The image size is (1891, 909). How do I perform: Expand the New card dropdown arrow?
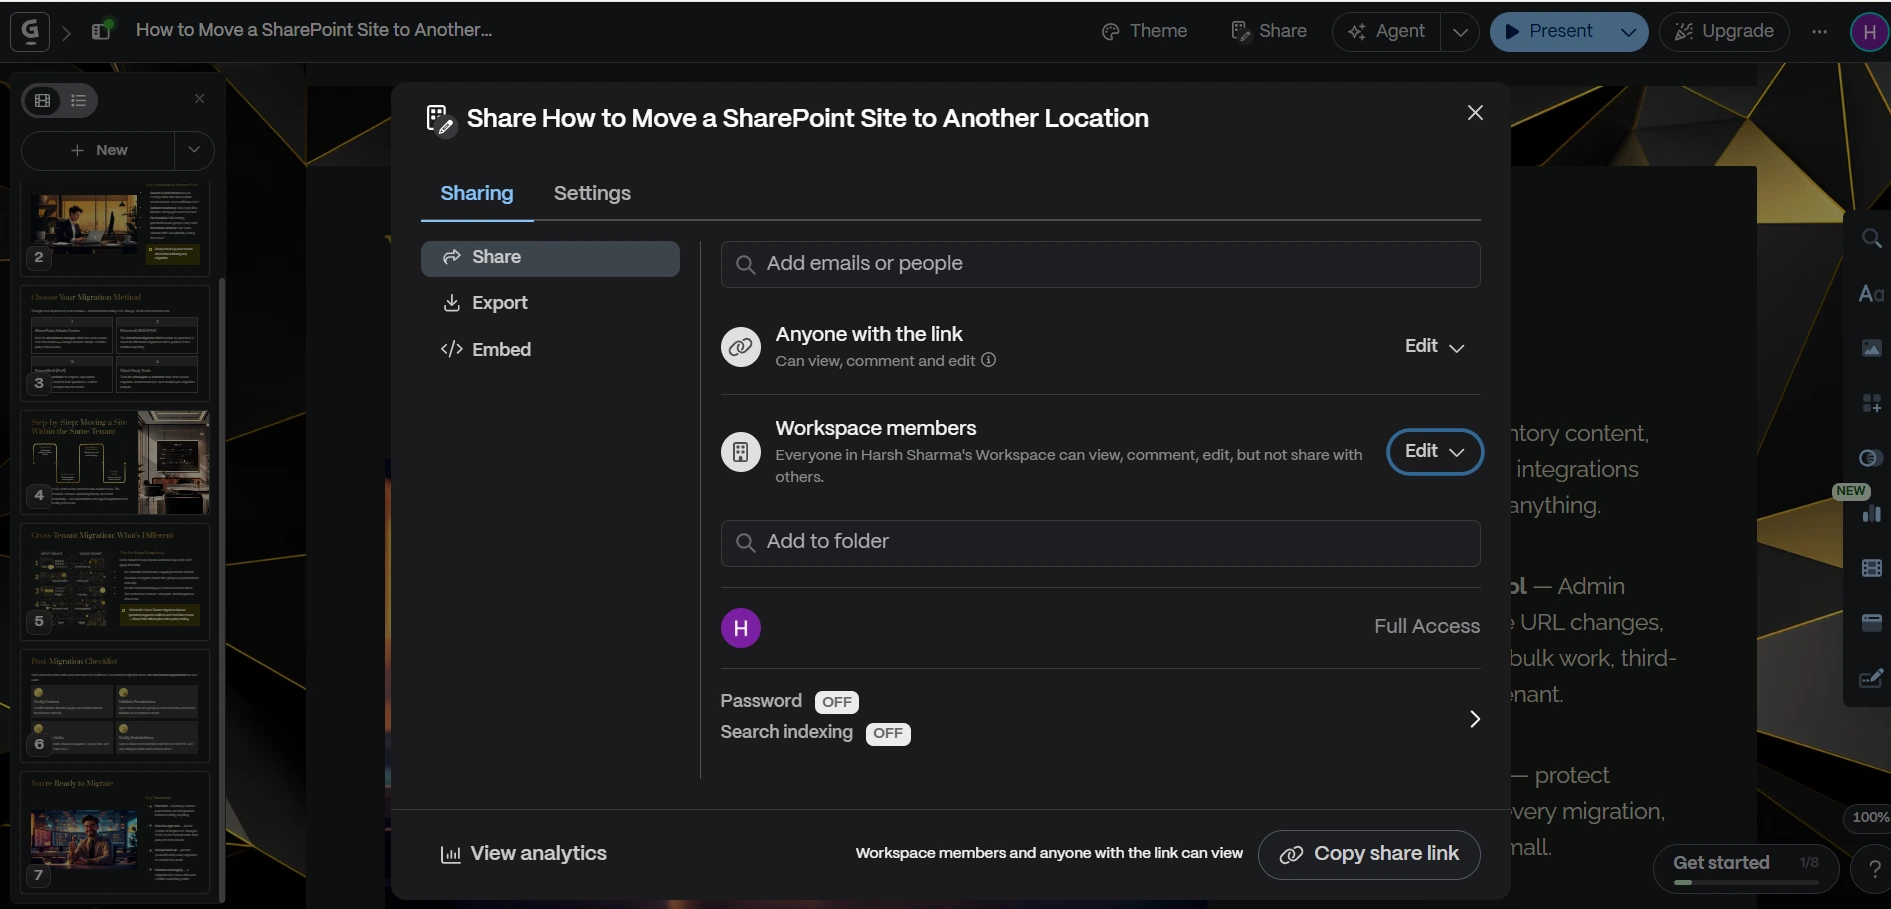194,150
